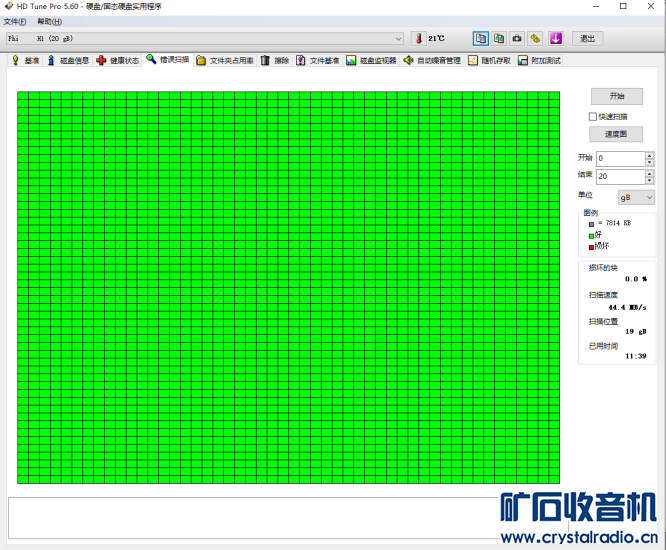Open the 自动噪音管理 tab

[432, 60]
